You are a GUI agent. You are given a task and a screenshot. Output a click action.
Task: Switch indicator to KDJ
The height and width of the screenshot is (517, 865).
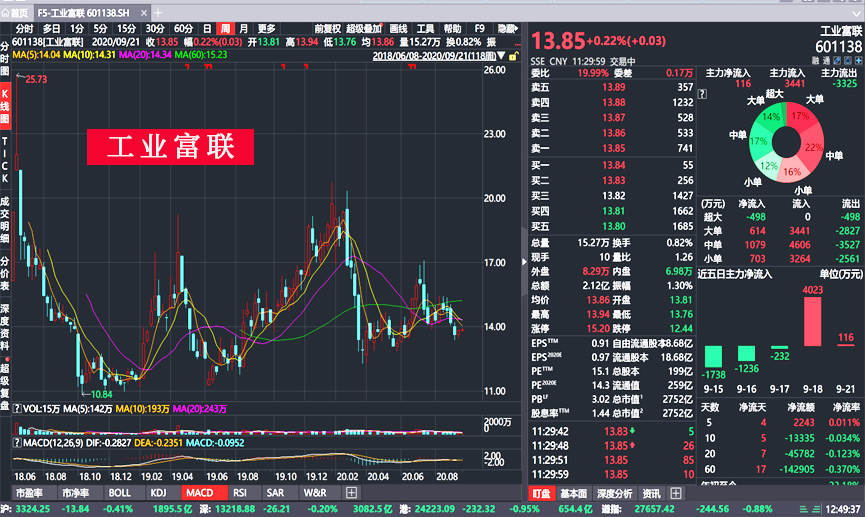tap(158, 493)
